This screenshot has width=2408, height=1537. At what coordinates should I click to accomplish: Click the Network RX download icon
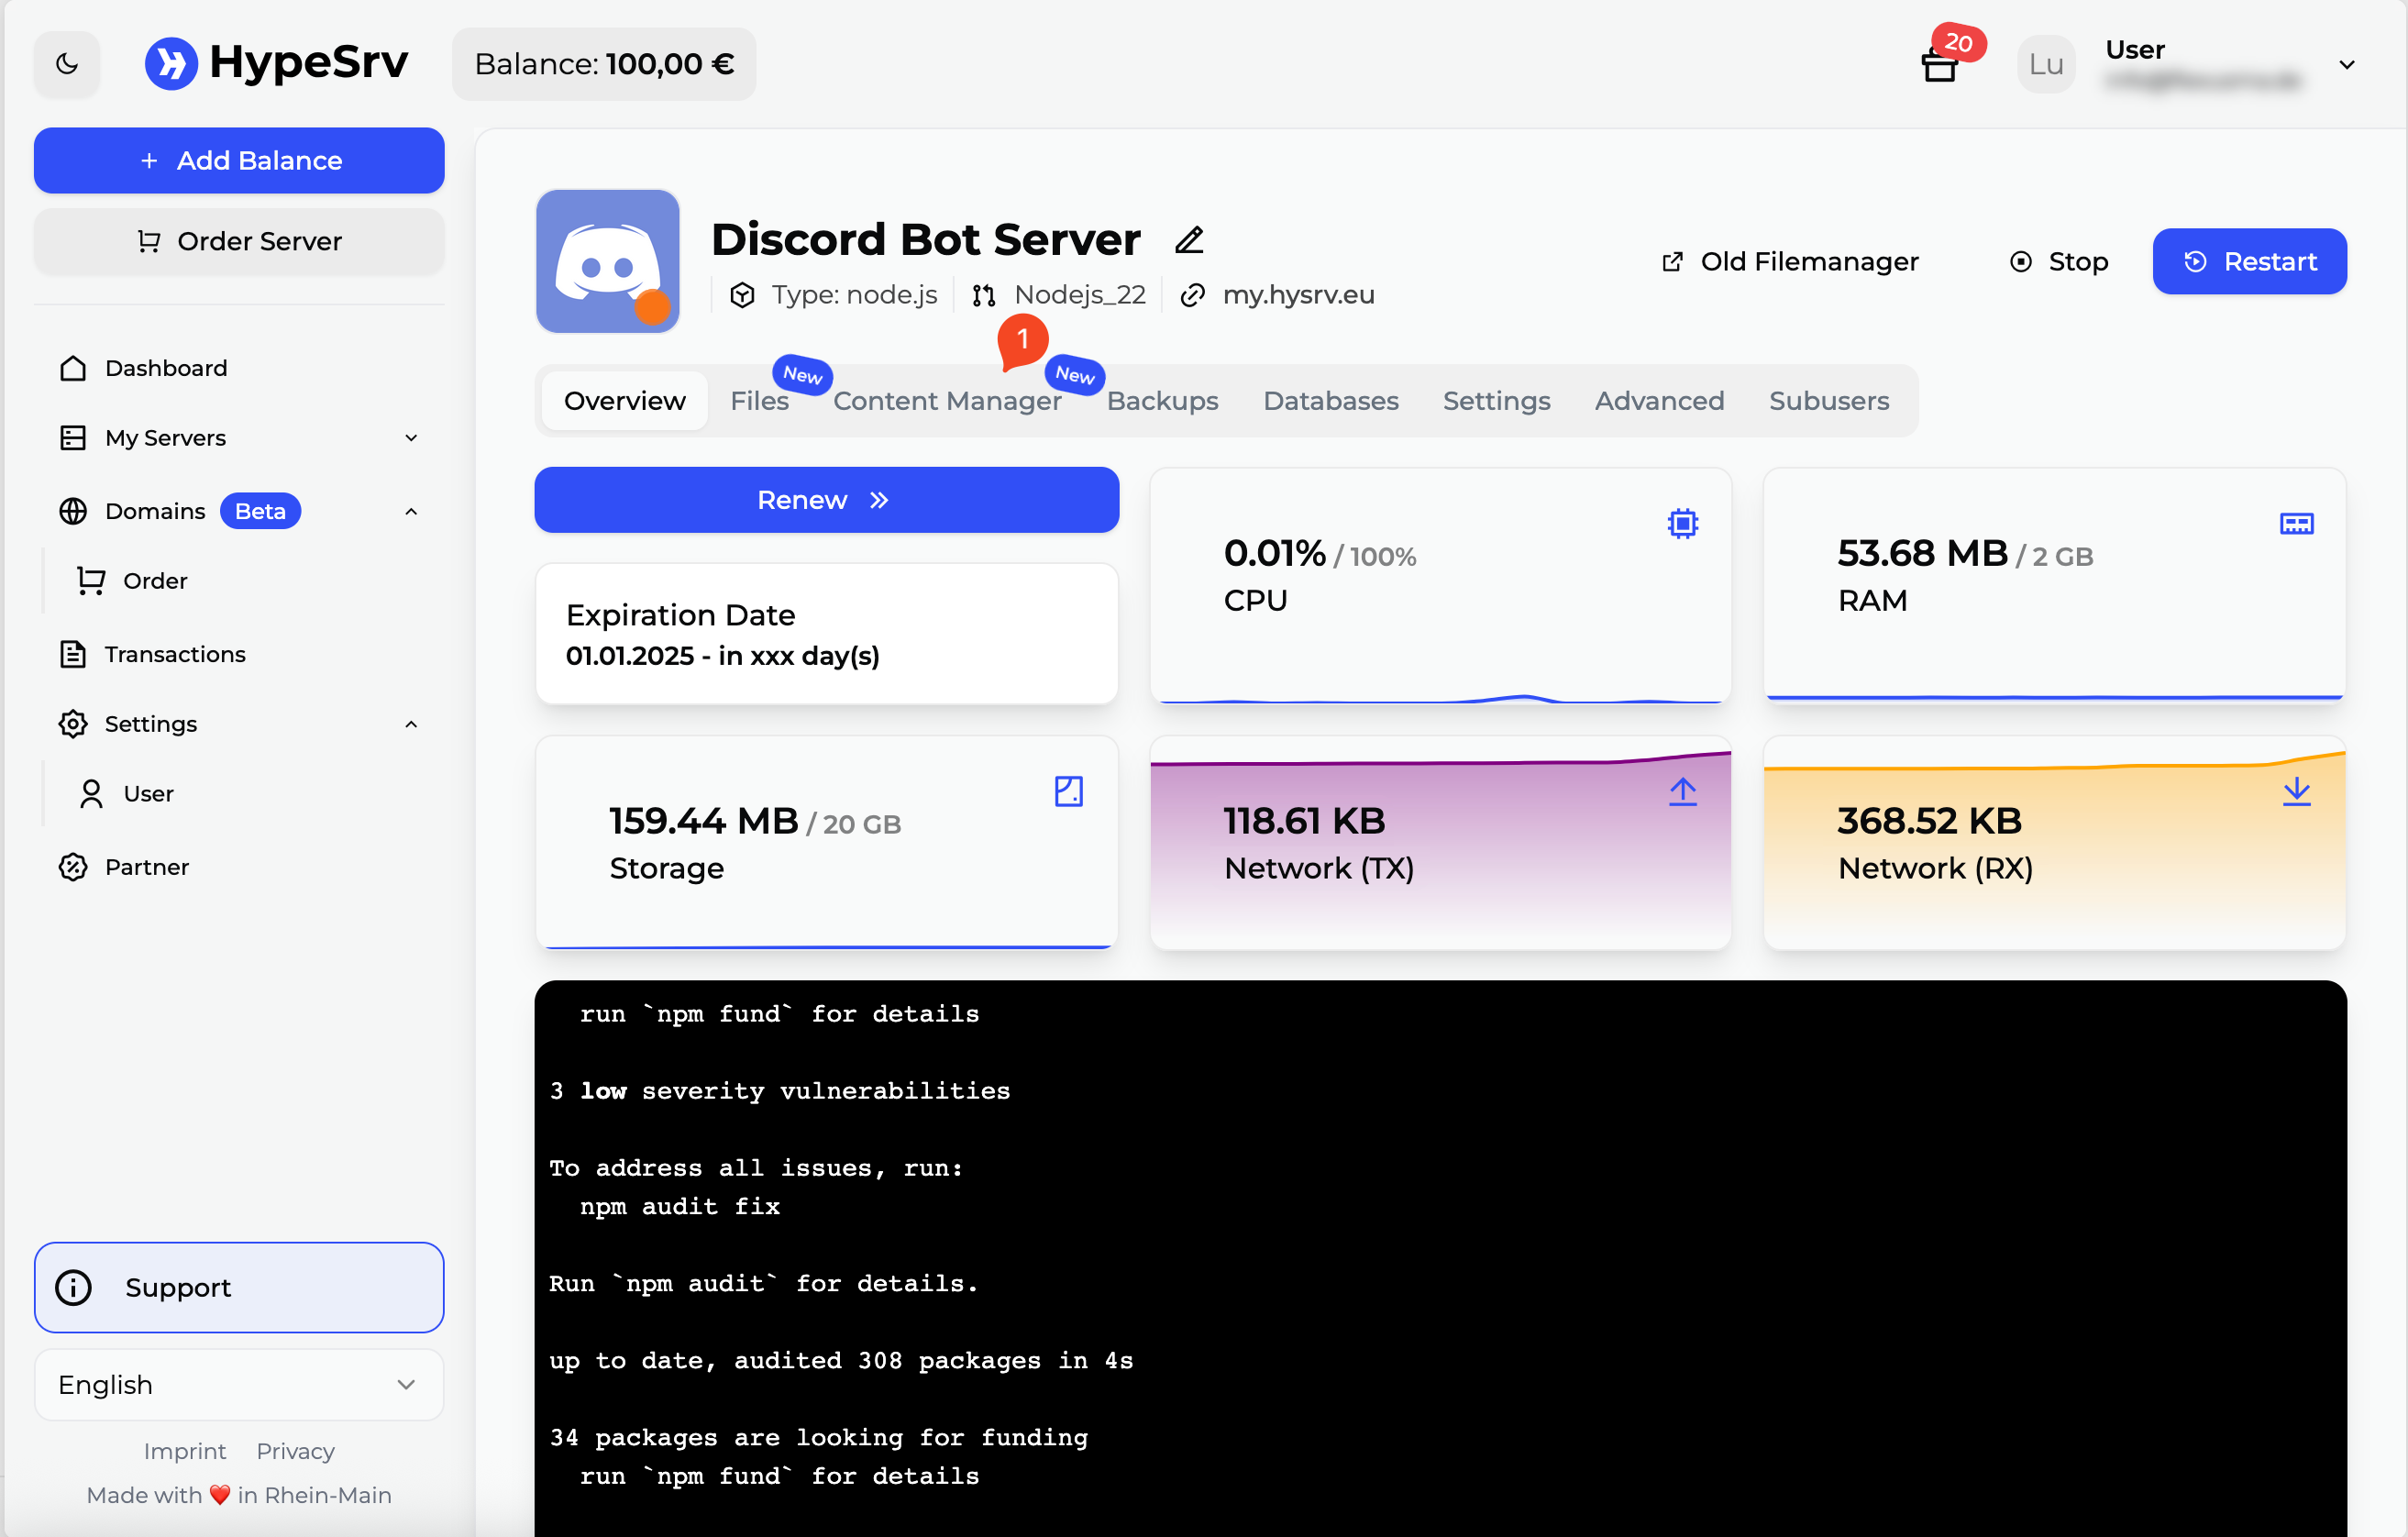(2296, 791)
